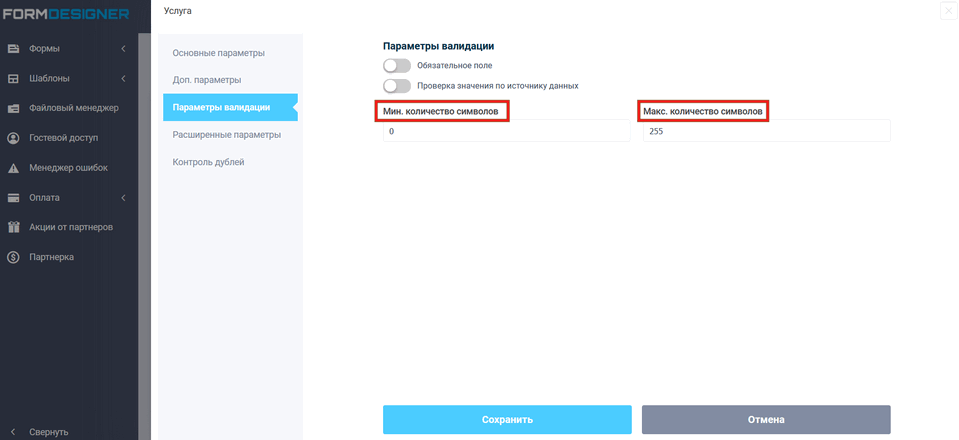Click the Сохранить button
The width and height of the screenshot is (959, 440).
(506, 419)
